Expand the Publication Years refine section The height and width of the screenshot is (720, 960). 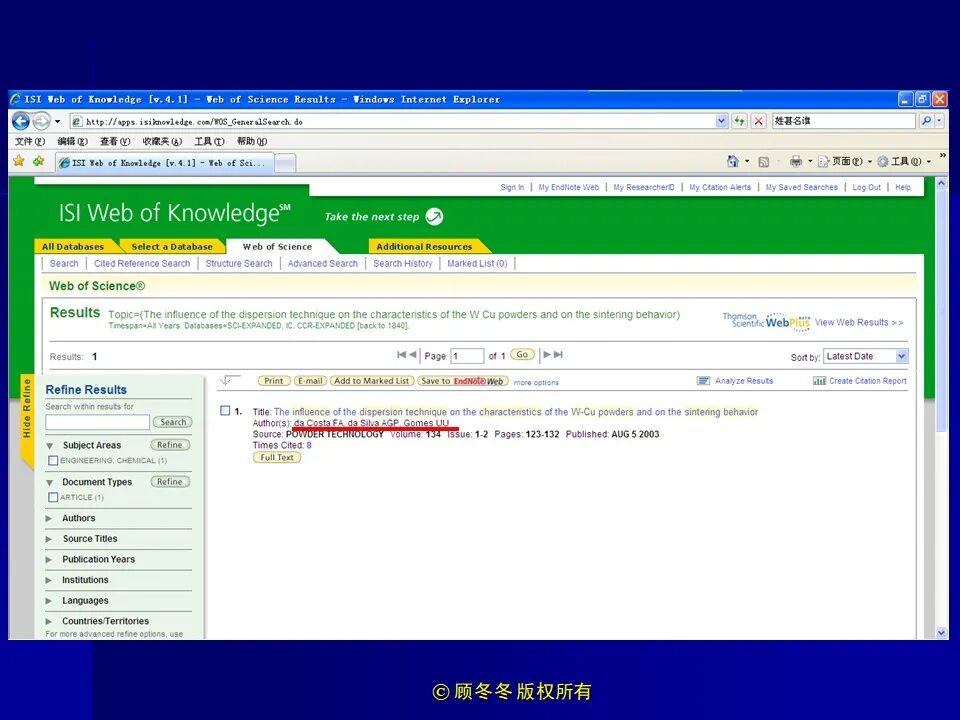[49, 560]
